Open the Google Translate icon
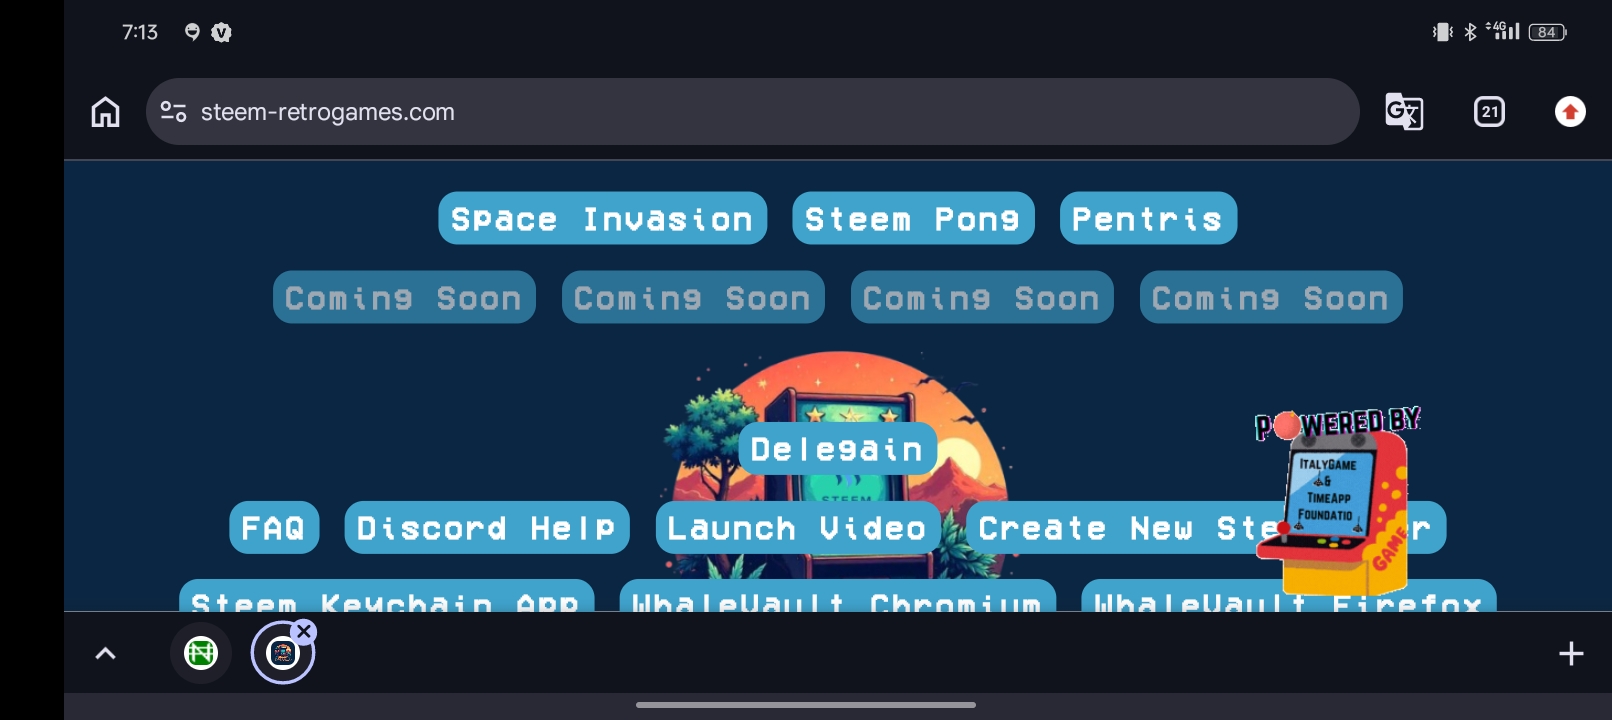Image resolution: width=1612 pixels, height=720 pixels. click(1404, 112)
